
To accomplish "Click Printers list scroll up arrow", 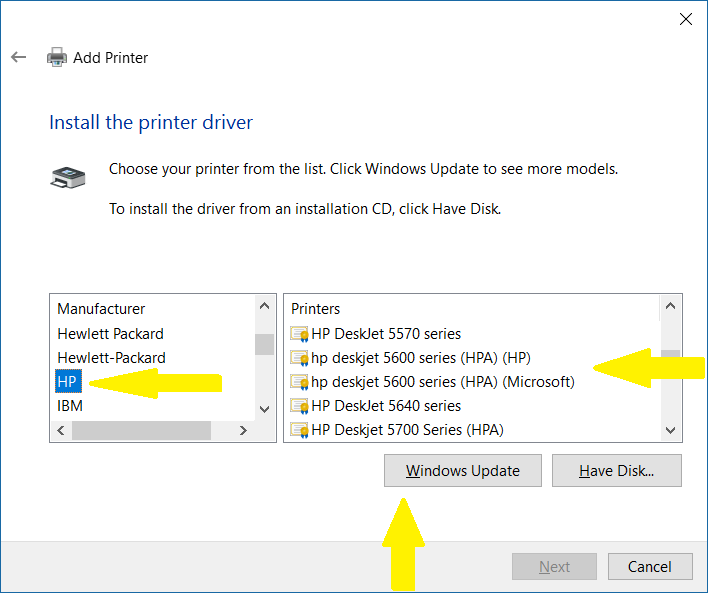I will [671, 306].
